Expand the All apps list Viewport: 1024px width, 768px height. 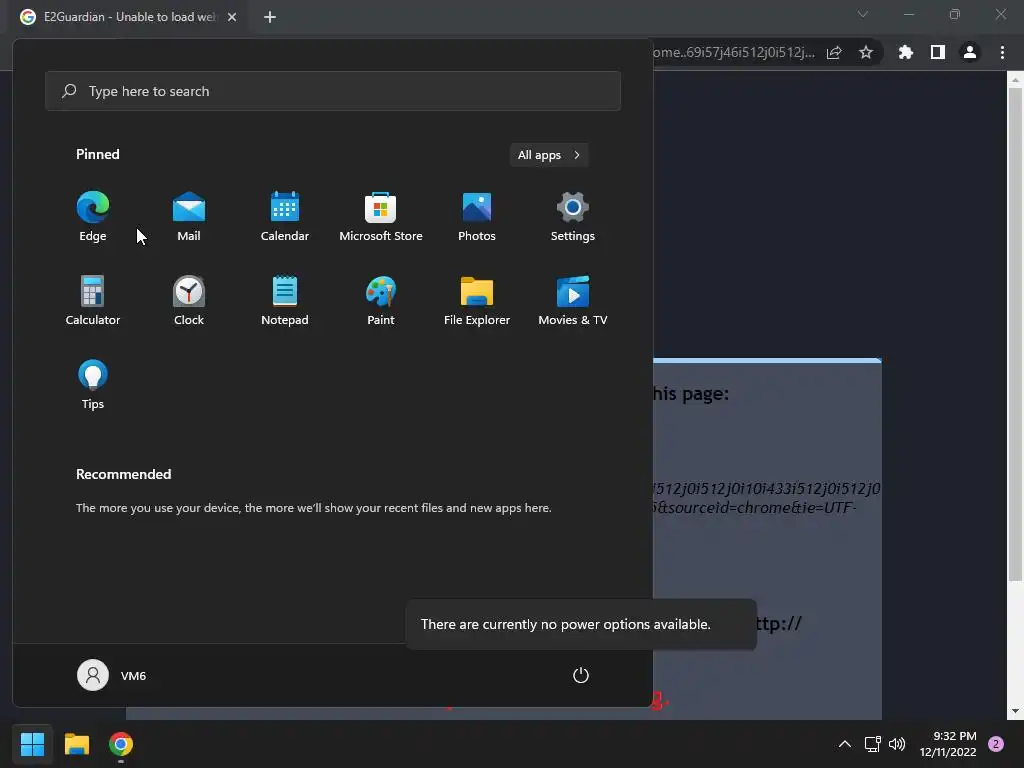[549, 155]
